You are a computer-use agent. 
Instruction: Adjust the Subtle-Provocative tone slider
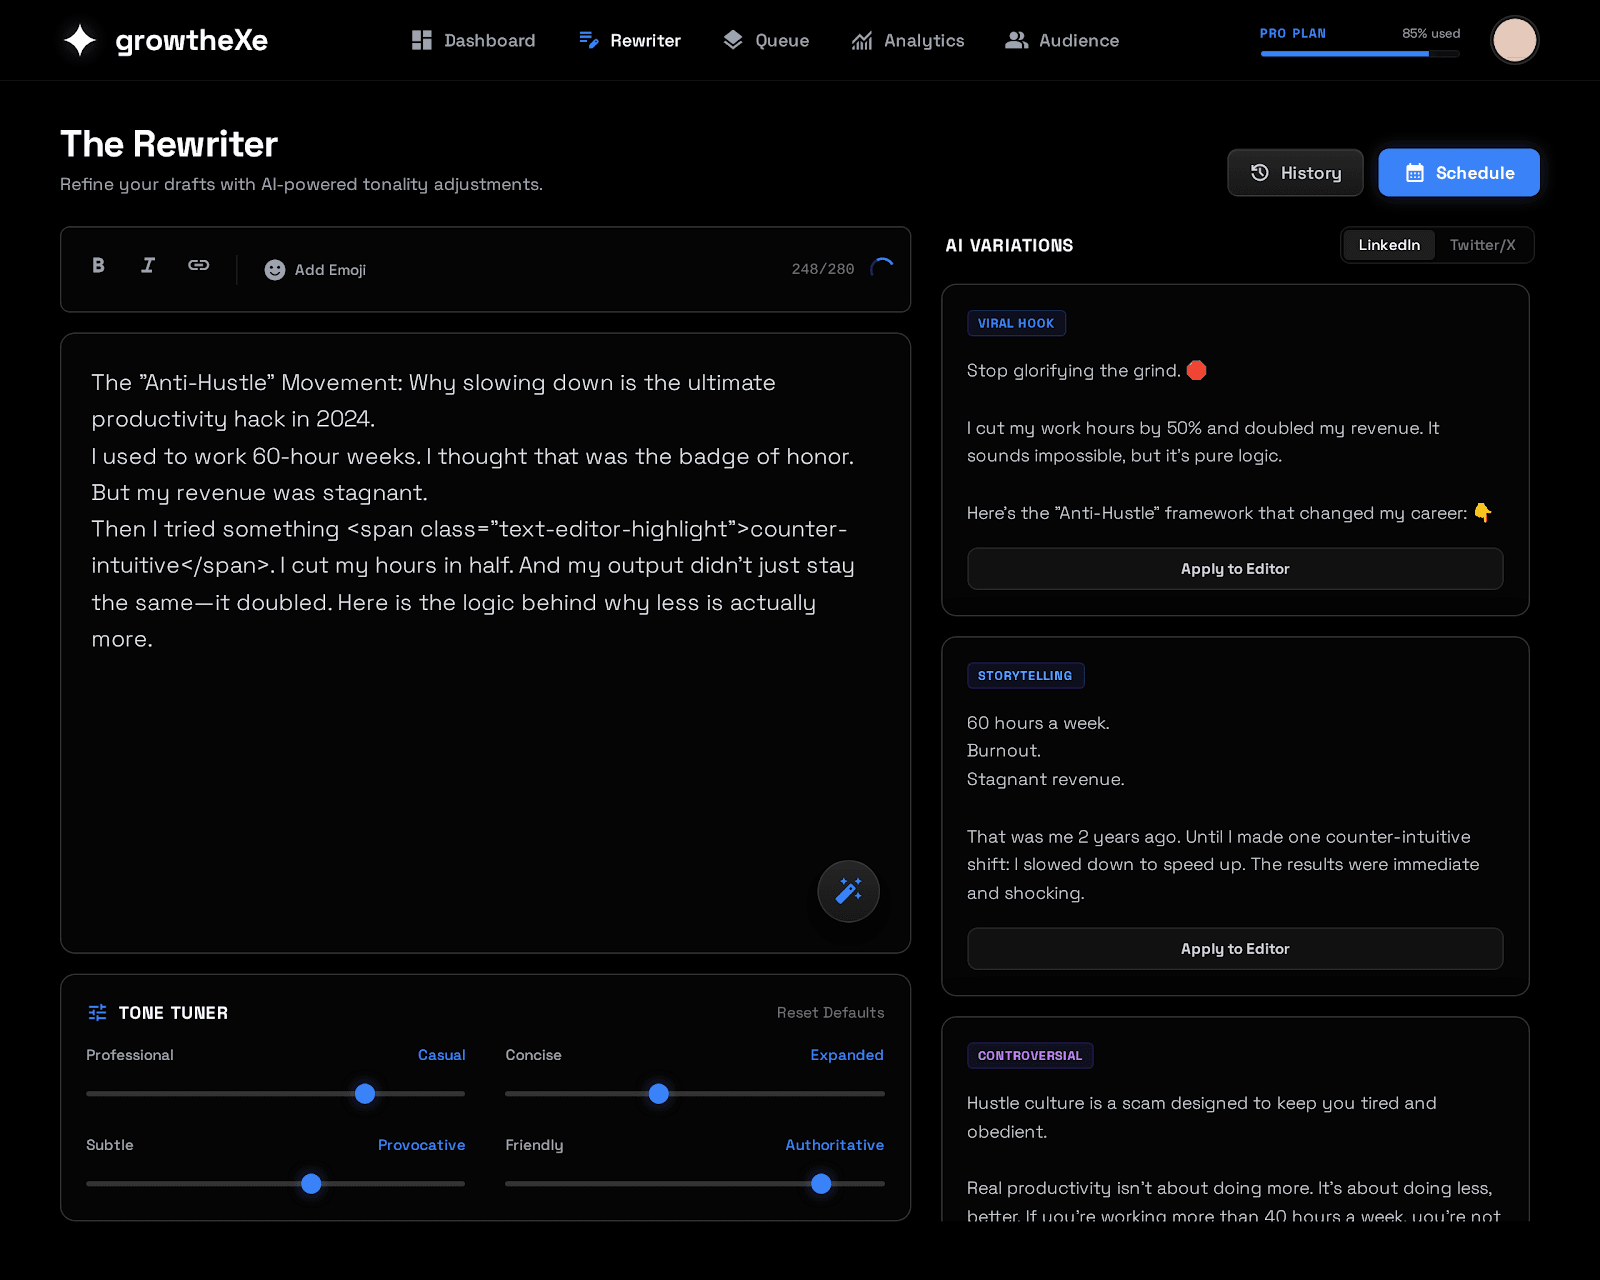(311, 1184)
